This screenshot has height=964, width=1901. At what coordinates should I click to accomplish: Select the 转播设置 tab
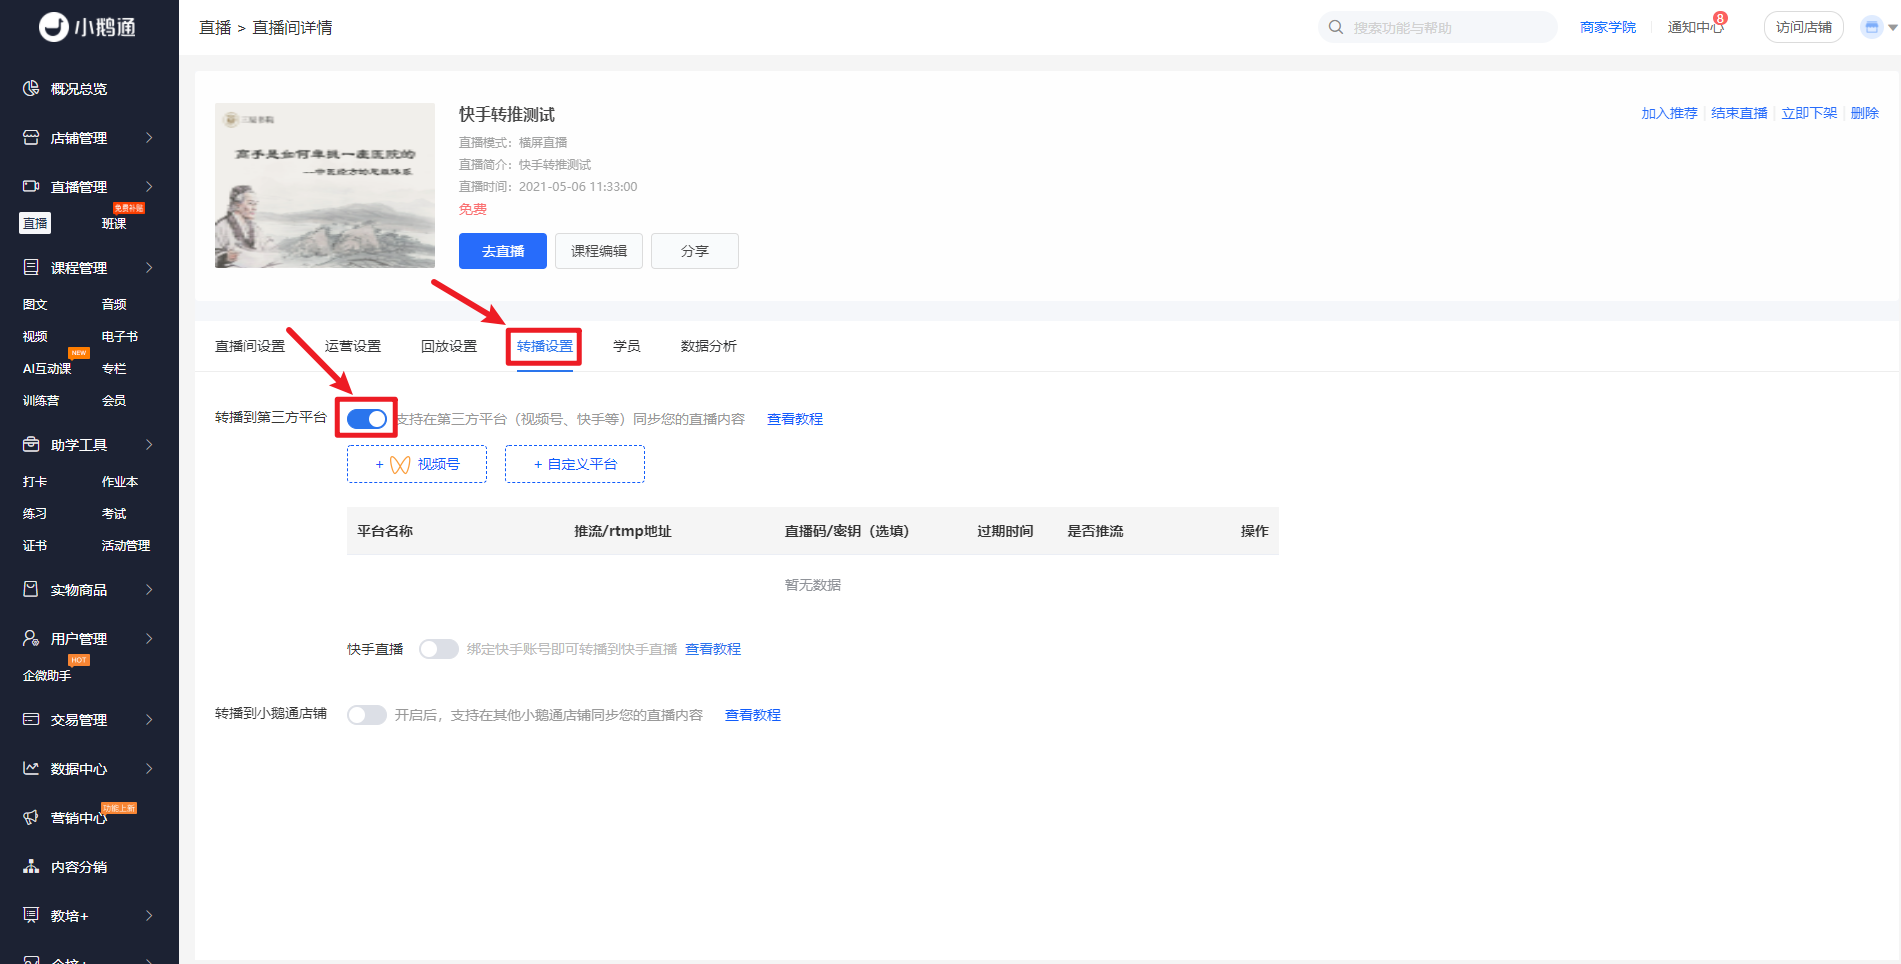[x=545, y=346]
